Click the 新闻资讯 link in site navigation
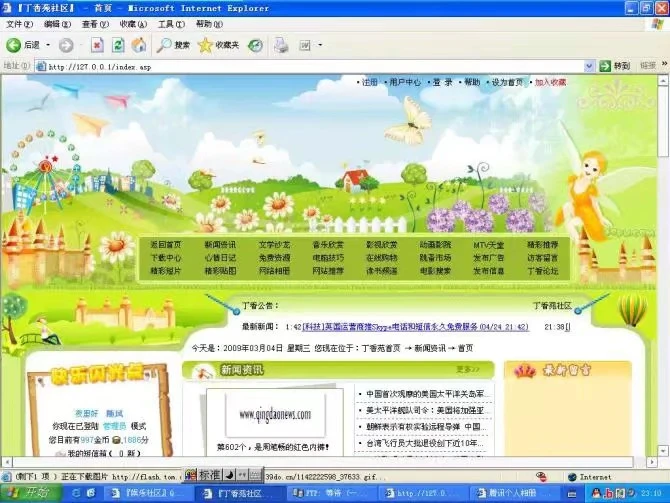 [220, 244]
